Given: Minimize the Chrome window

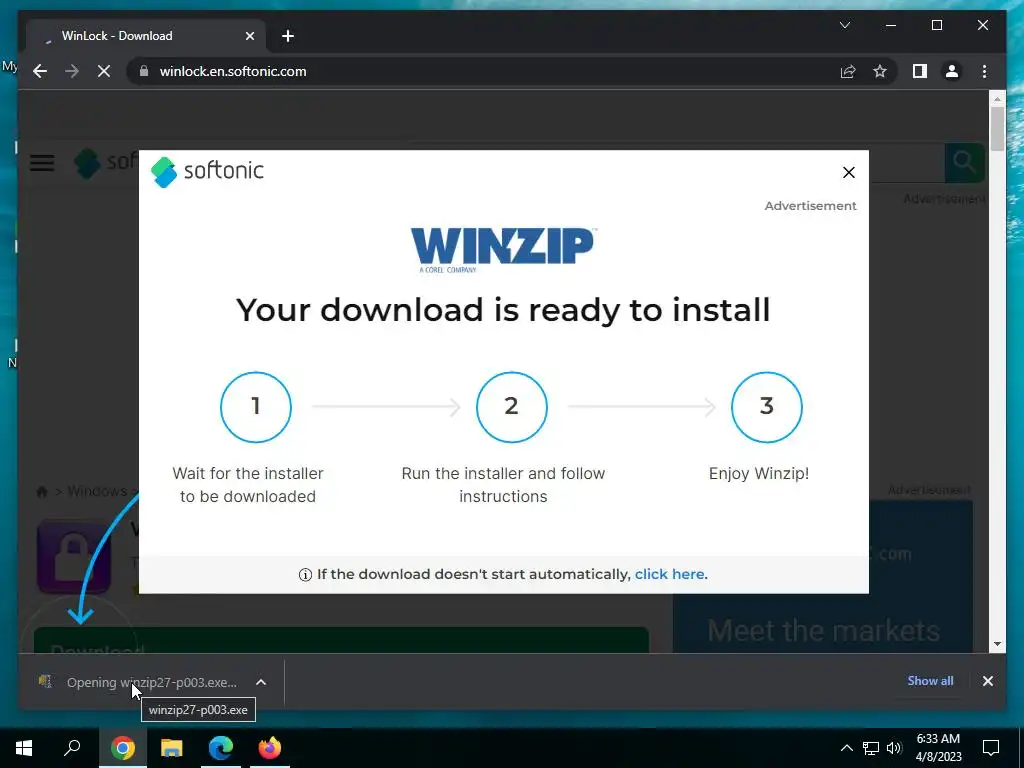Looking at the screenshot, I should coord(890,25).
